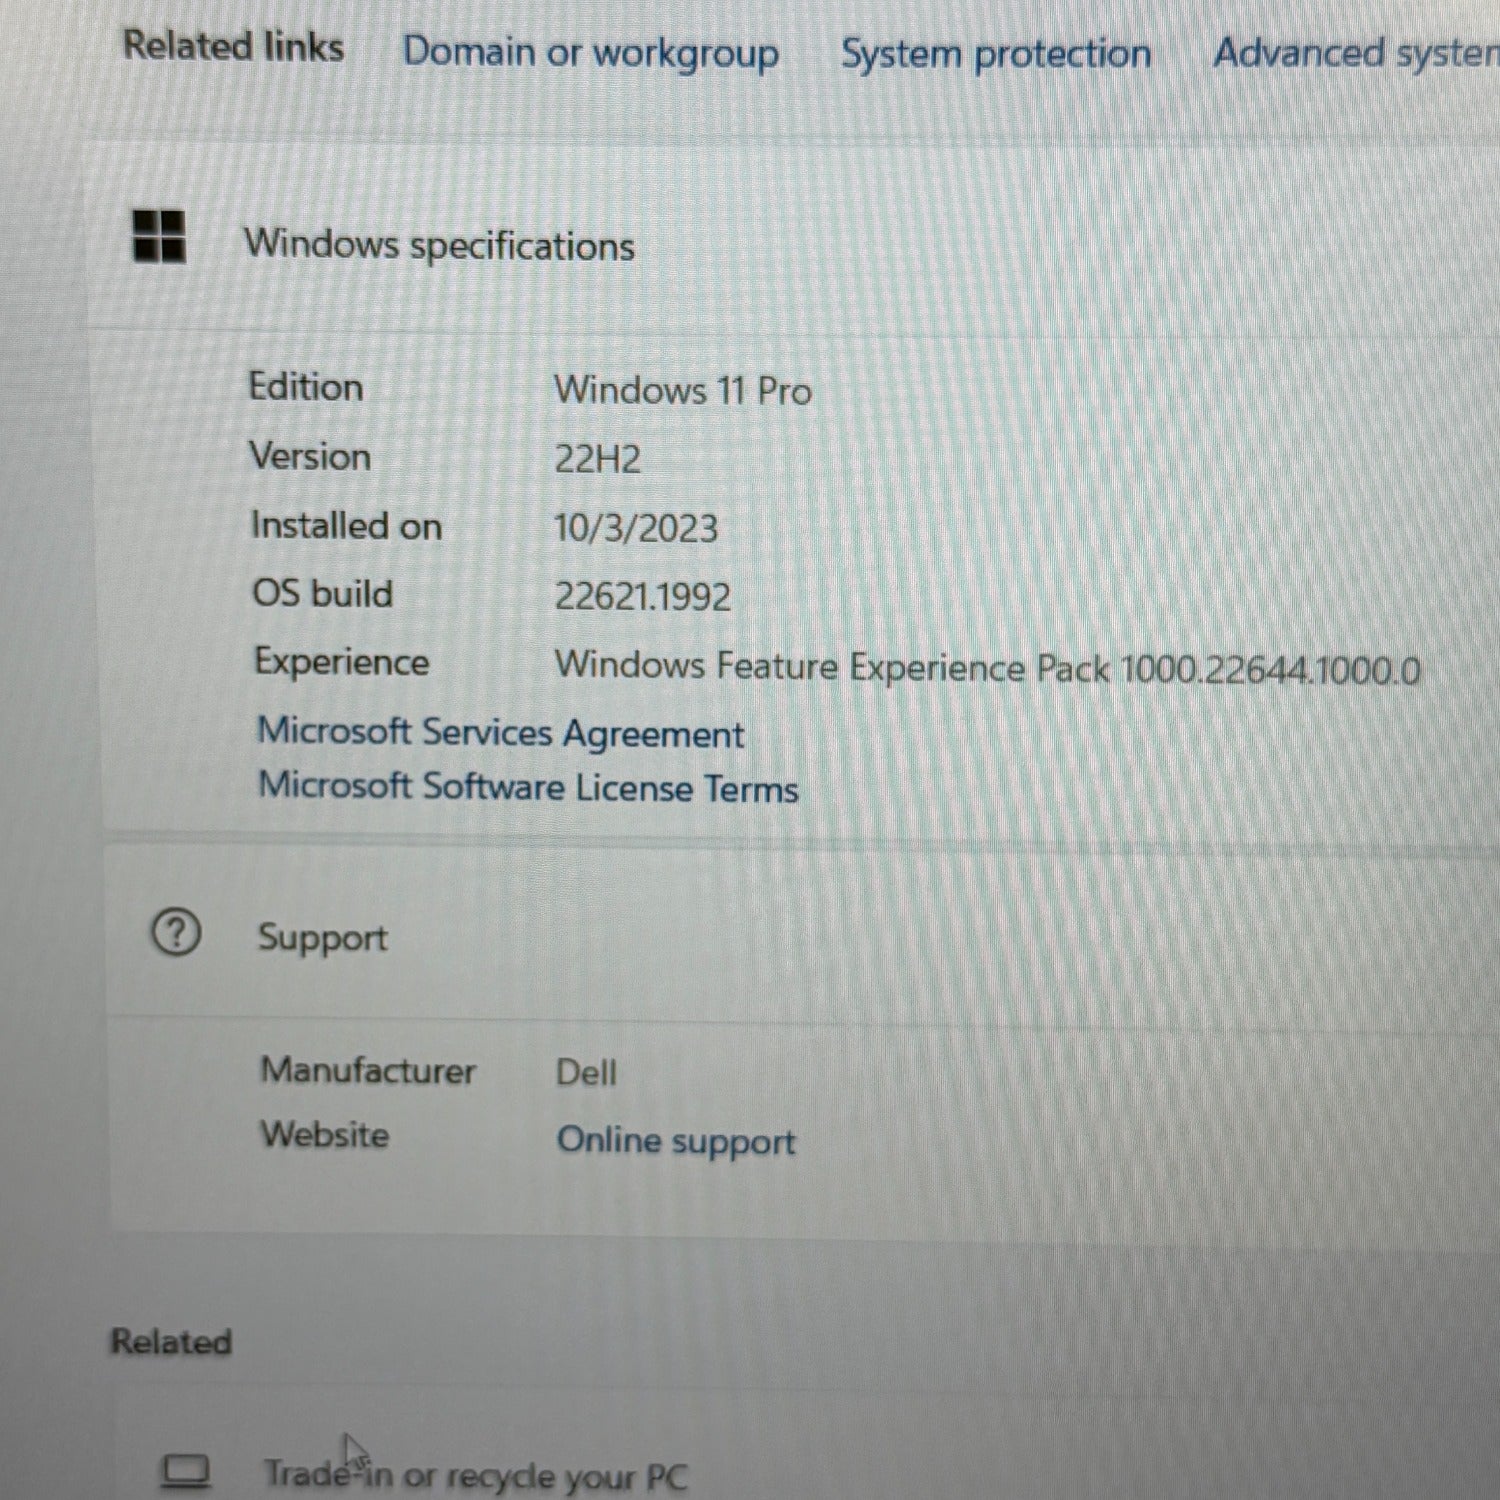The height and width of the screenshot is (1500, 1500).
Task: Select Windows Feature Experience Pack value
Action: (x=987, y=667)
